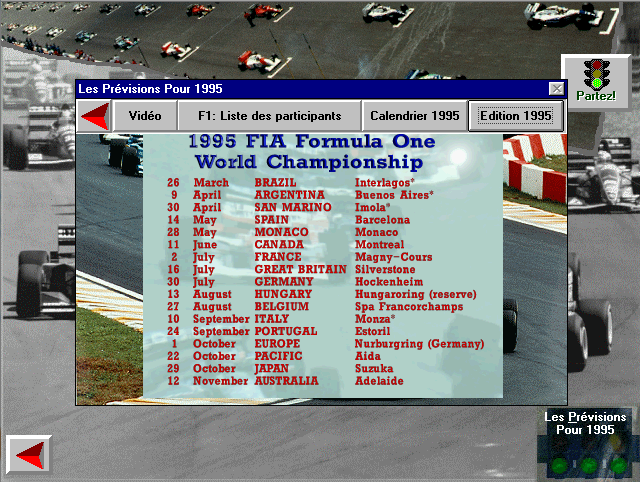The width and height of the screenshot is (640, 482).
Task: Click the Adelaide circuit name
Action: [379, 381]
